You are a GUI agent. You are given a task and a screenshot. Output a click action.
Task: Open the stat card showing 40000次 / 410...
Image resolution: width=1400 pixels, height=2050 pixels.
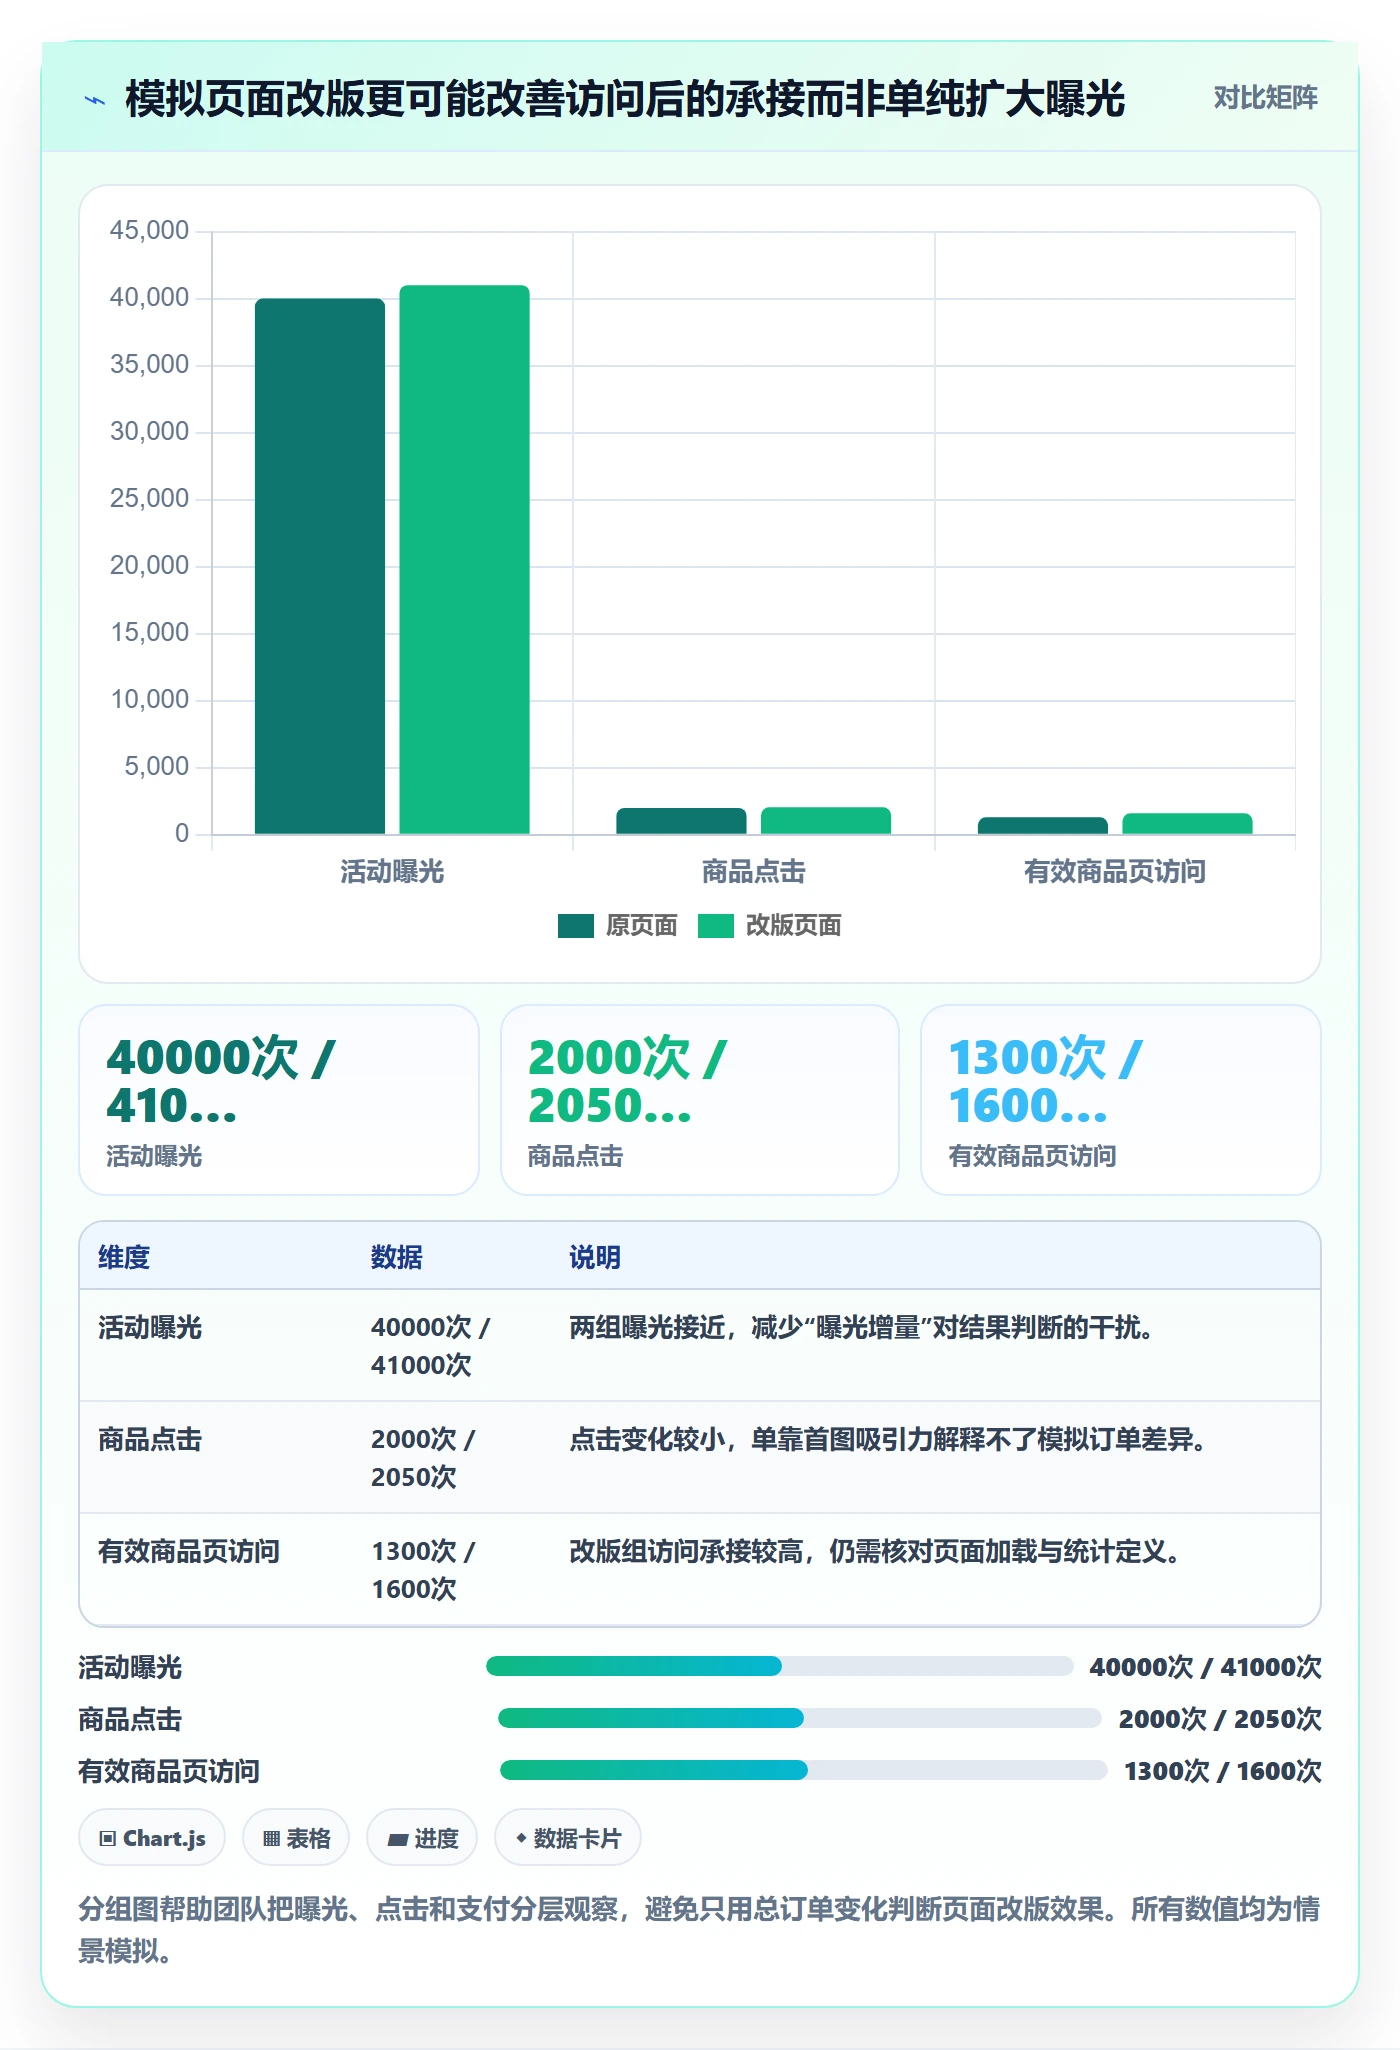click(279, 1100)
